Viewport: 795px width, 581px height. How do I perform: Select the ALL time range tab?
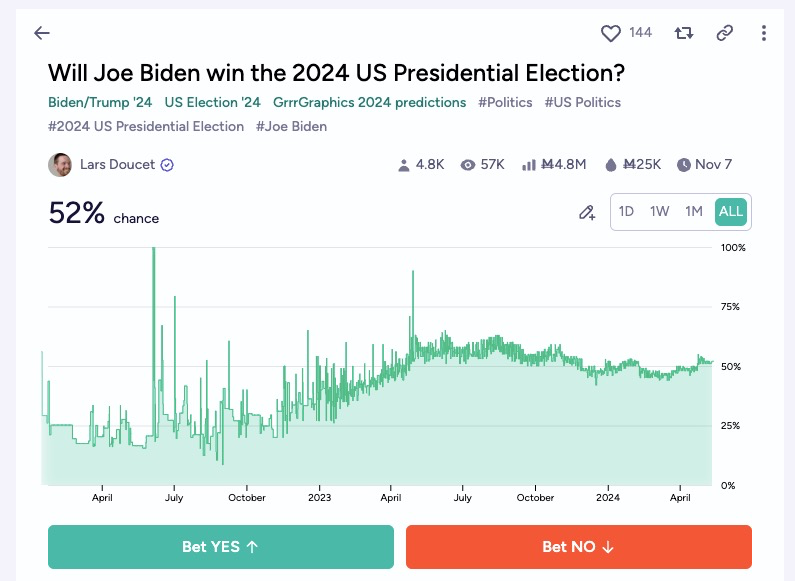[x=731, y=211]
